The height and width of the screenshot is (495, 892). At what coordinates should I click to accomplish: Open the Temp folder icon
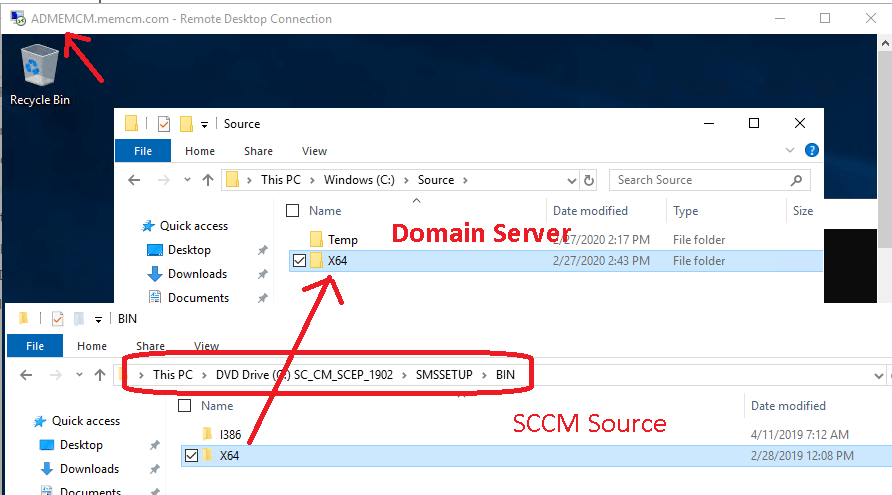[x=316, y=240]
